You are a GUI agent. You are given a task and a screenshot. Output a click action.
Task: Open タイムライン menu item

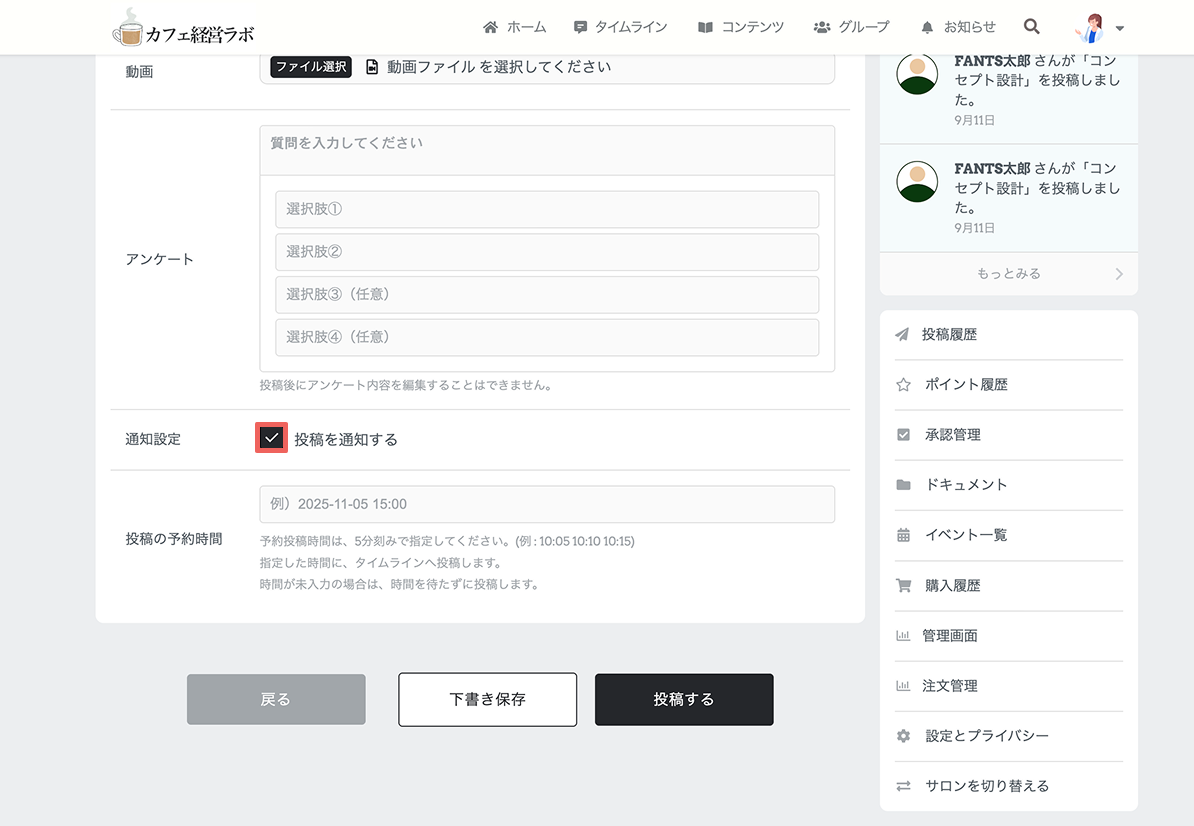coord(621,27)
